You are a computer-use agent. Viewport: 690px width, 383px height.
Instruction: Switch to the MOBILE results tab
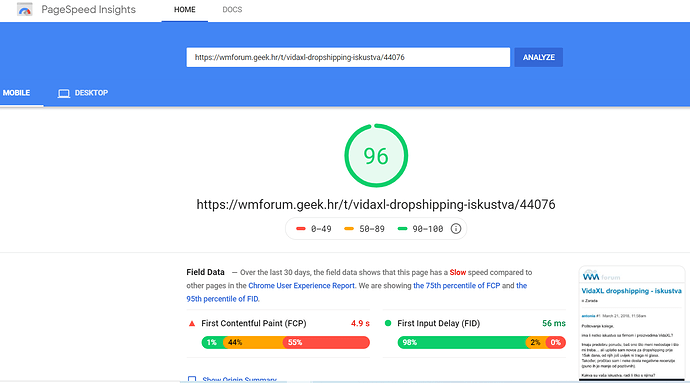tap(17, 93)
